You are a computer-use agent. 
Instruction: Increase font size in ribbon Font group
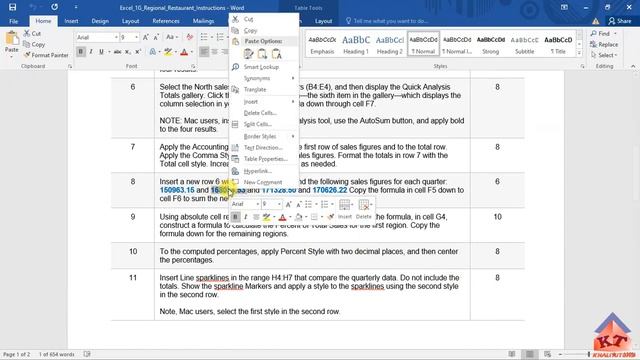[x=146, y=37]
